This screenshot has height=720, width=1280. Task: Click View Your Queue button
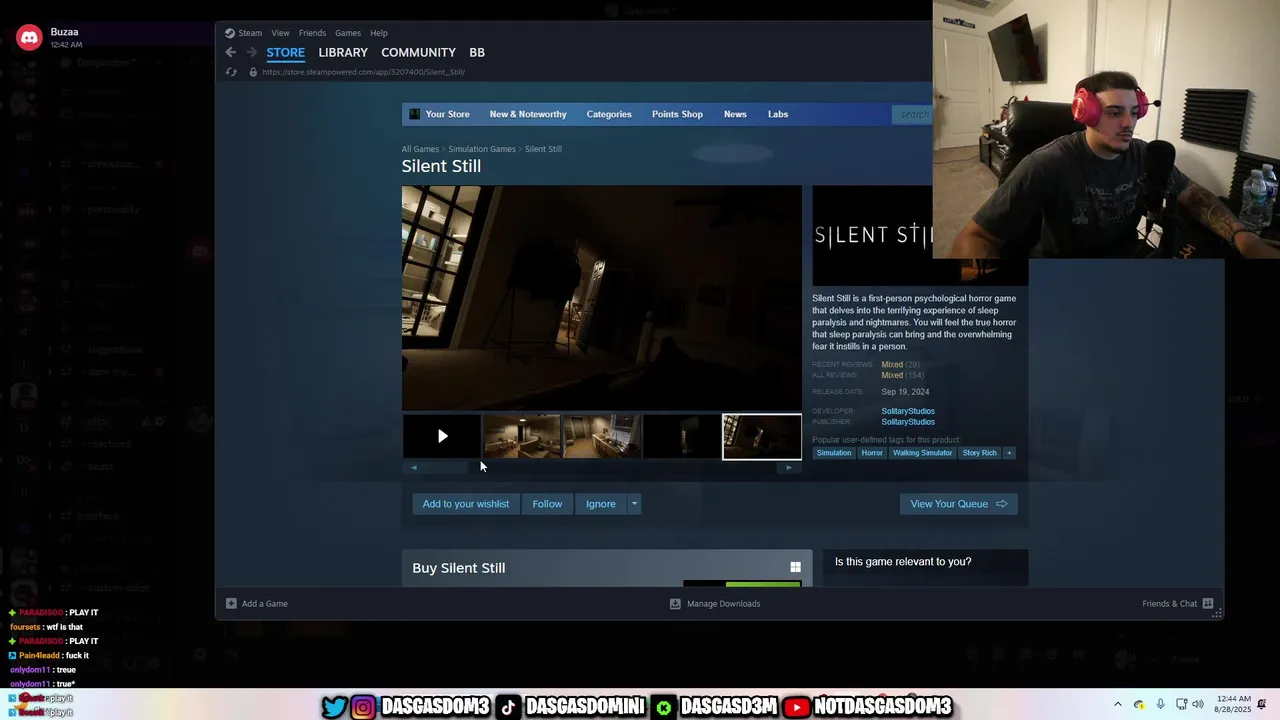coord(958,504)
